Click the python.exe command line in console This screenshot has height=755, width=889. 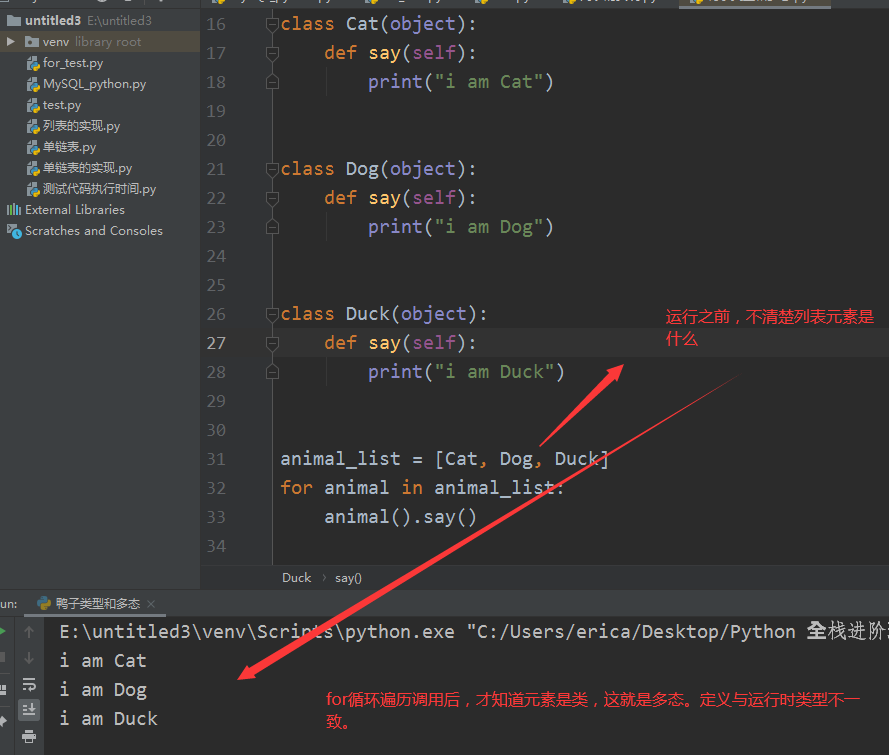click(x=474, y=631)
